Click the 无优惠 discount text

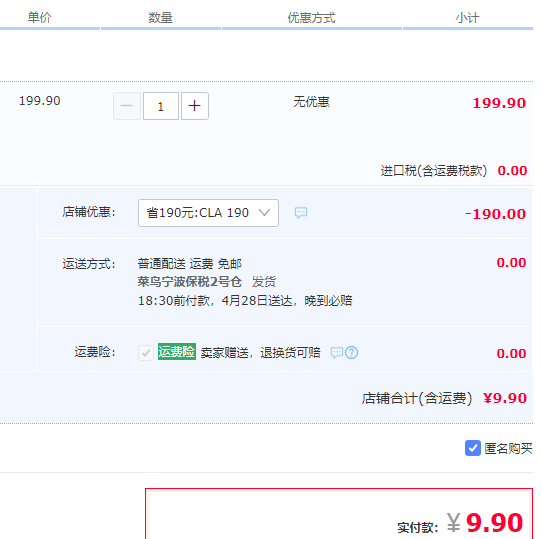click(x=311, y=102)
